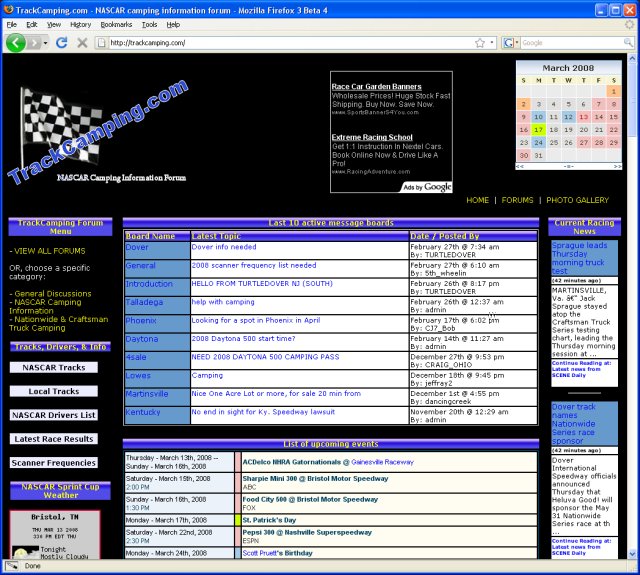Click the Forward navigation arrow

35,42
